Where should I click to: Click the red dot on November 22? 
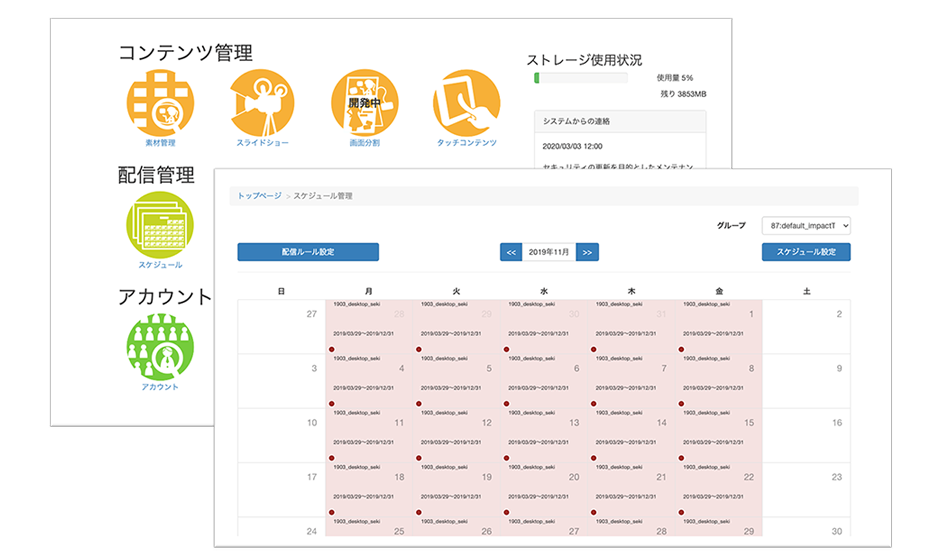[x=681, y=513]
